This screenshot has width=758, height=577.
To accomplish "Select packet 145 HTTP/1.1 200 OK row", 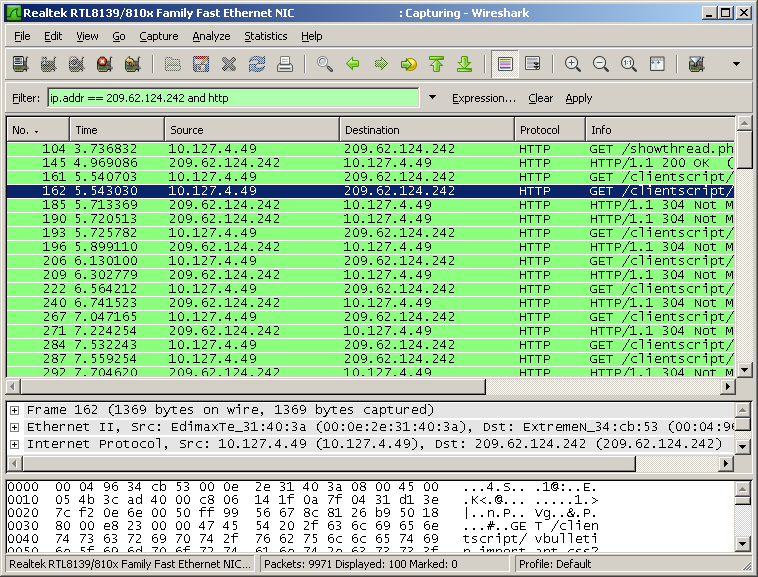I will point(370,163).
